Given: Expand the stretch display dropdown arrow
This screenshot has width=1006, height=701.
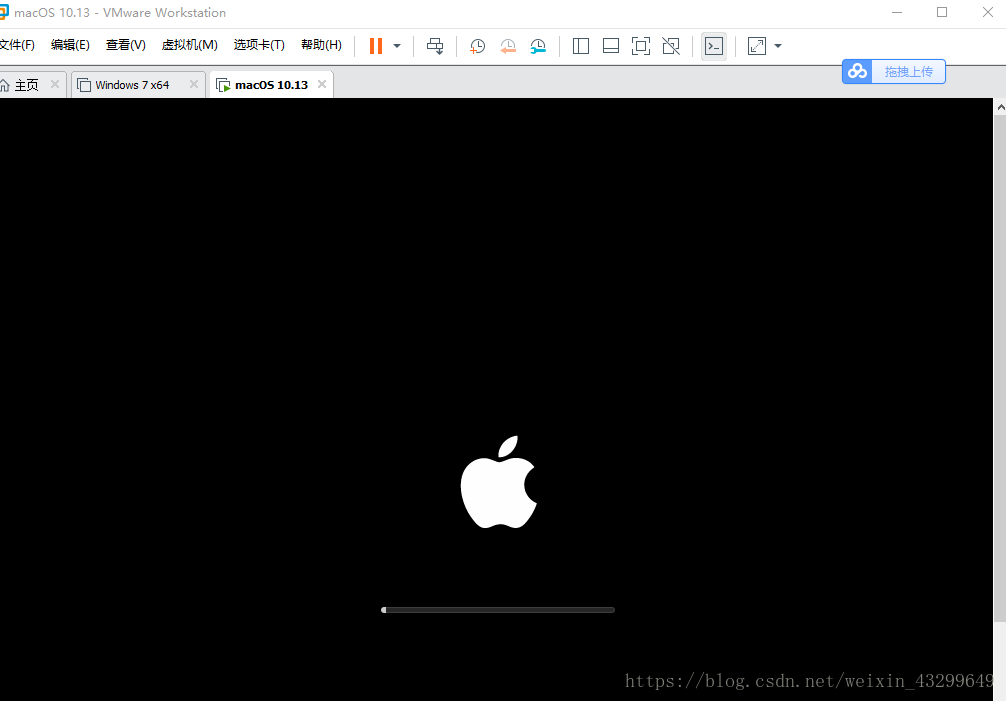Looking at the screenshot, I should pyautogui.click(x=778, y=46).
